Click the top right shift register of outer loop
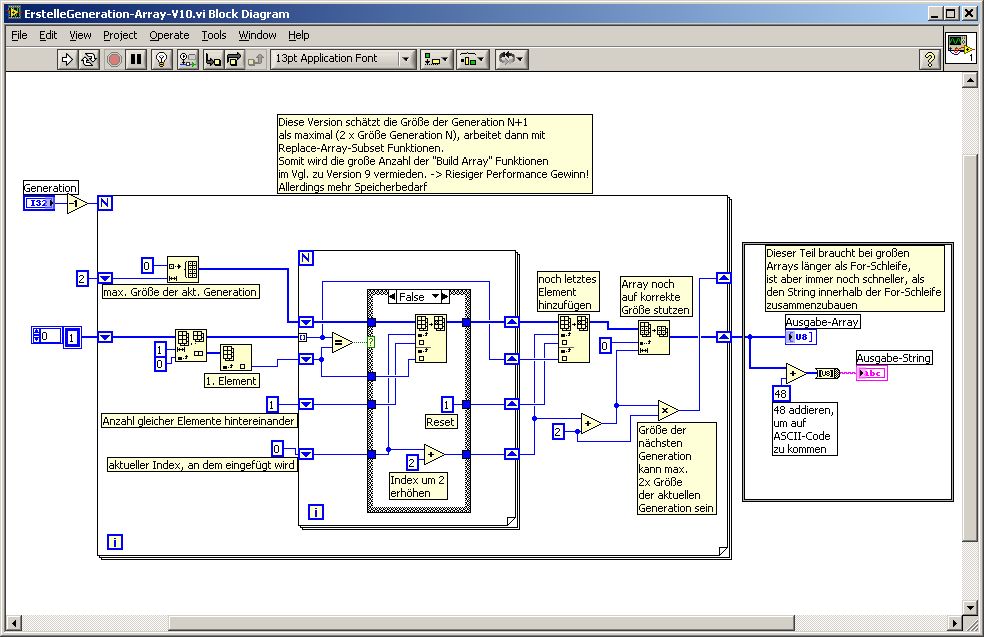Image resolution: width=984 pixels, height=637 pixels. [x=724, y=278]
